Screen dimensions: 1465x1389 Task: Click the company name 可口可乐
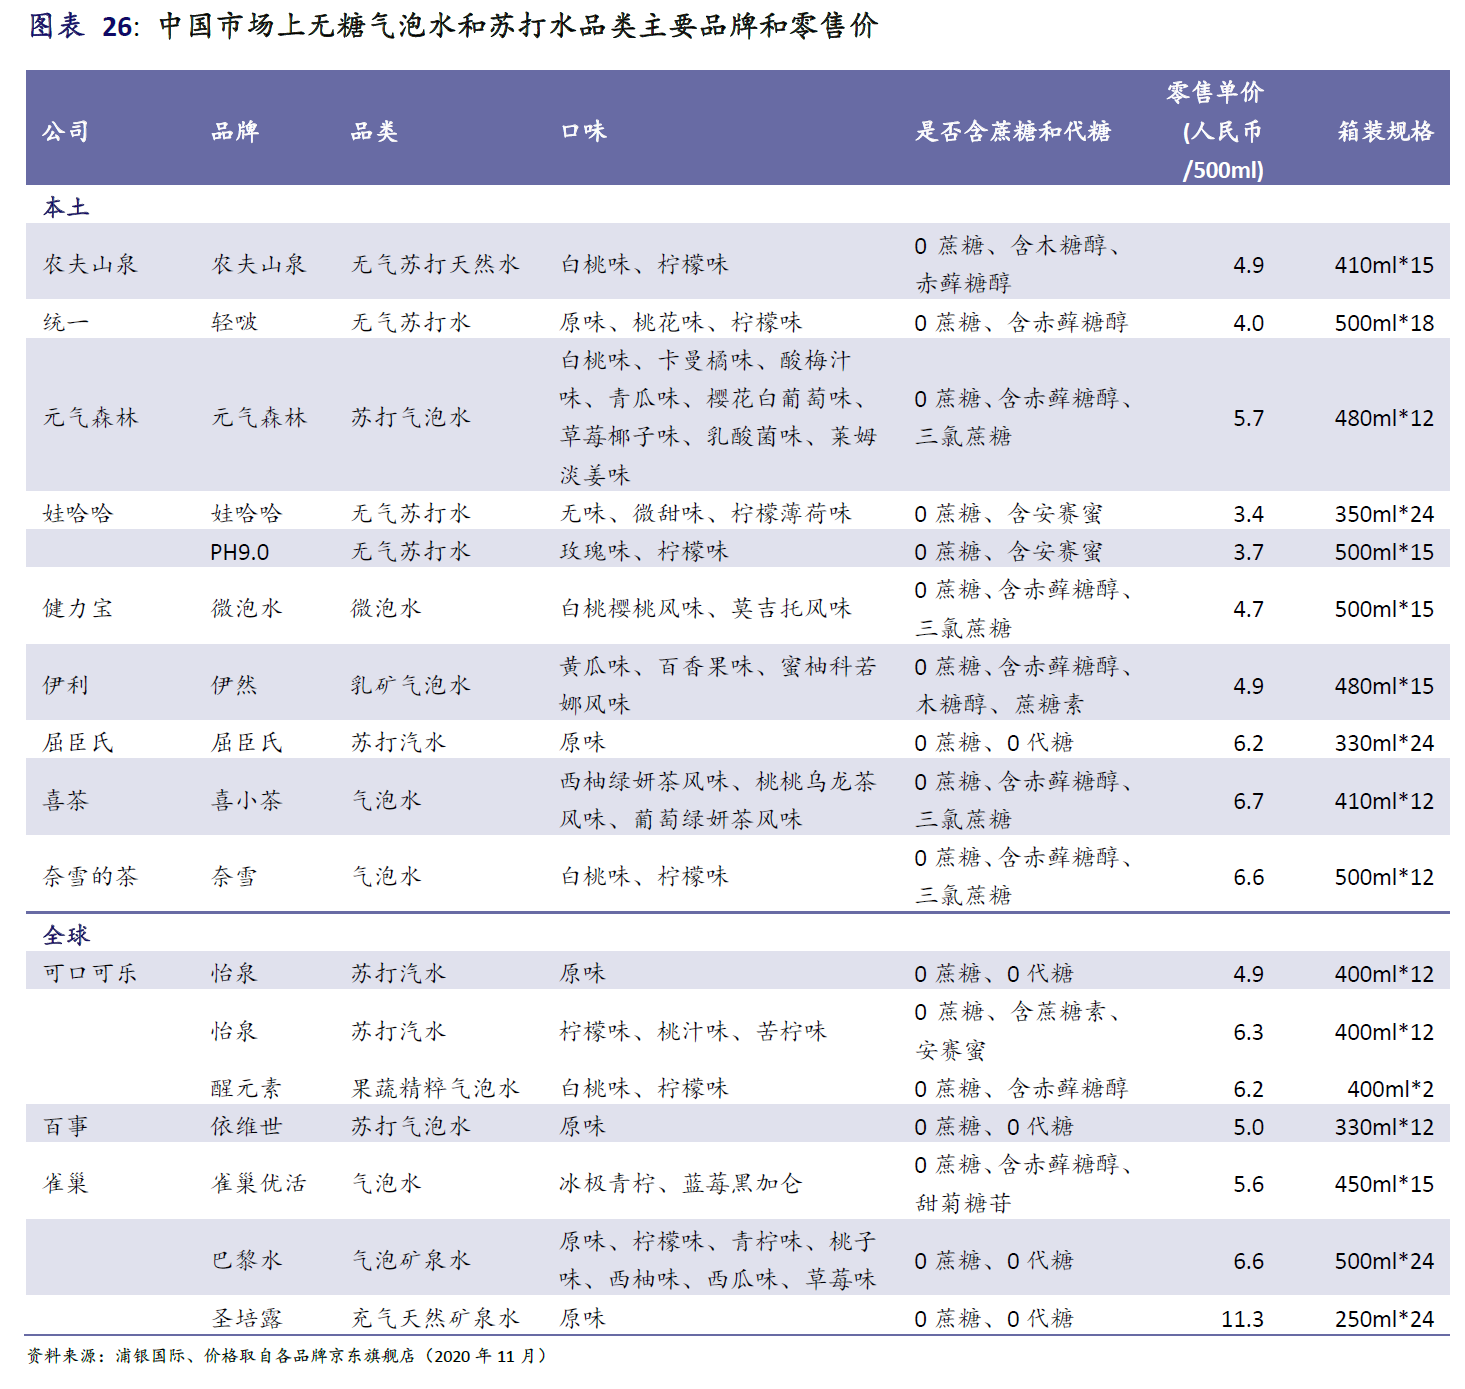tap(90, 973)
